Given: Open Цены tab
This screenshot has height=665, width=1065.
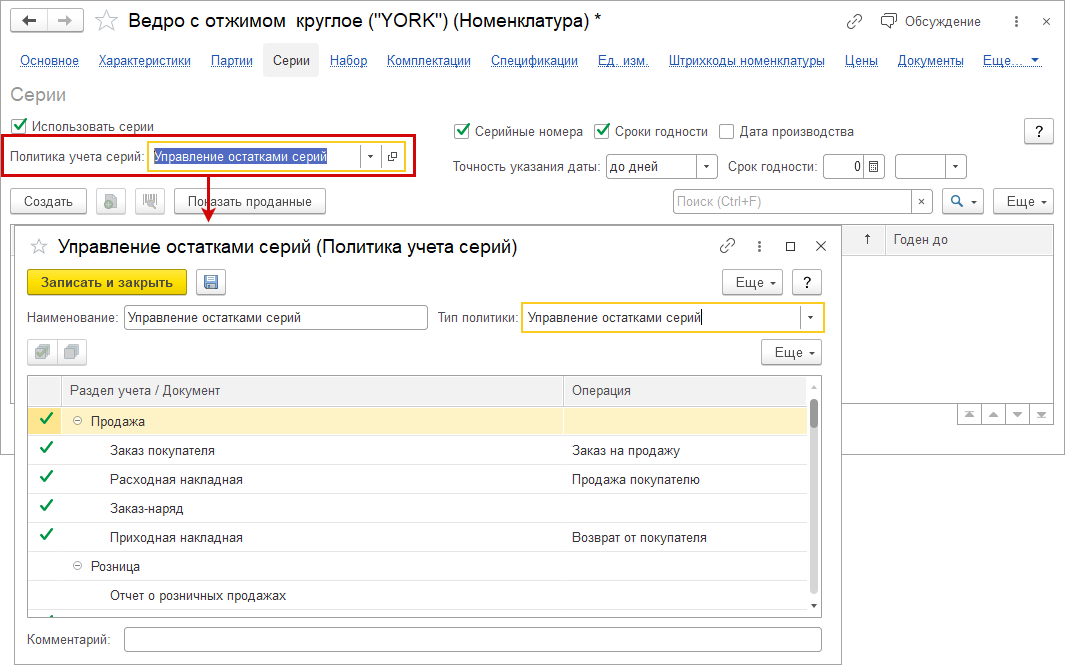Looking at the screenshot, I should click(x=861, y=60).
